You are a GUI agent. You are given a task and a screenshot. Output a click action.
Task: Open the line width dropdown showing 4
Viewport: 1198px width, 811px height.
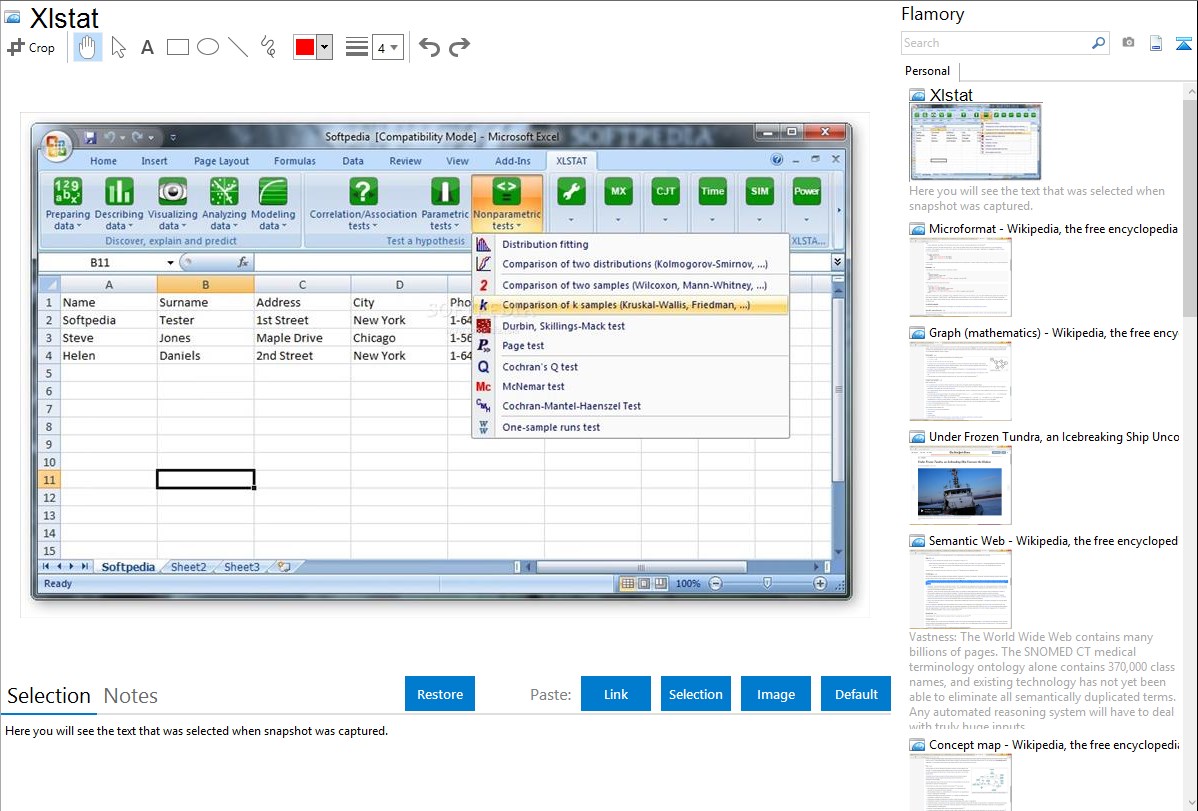tap(388, 47)
